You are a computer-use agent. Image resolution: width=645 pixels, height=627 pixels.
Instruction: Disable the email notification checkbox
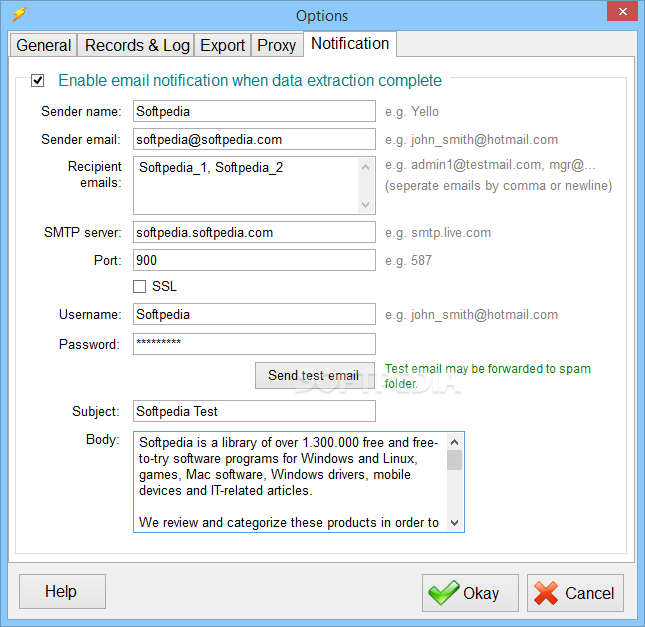pos(37,80)
